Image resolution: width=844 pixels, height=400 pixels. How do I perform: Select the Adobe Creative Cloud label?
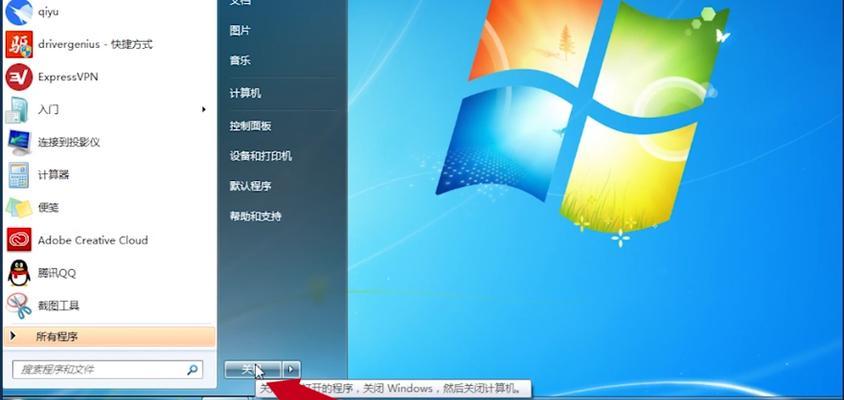coord(93,240)
